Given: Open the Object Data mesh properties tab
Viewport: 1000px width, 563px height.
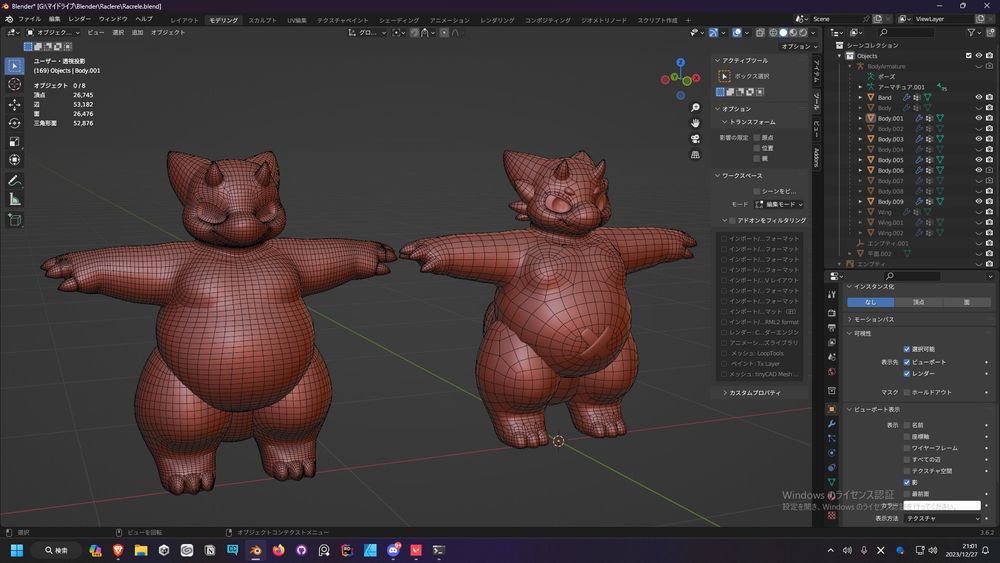Looking at the screenshot, I should [x=832, y=483].
